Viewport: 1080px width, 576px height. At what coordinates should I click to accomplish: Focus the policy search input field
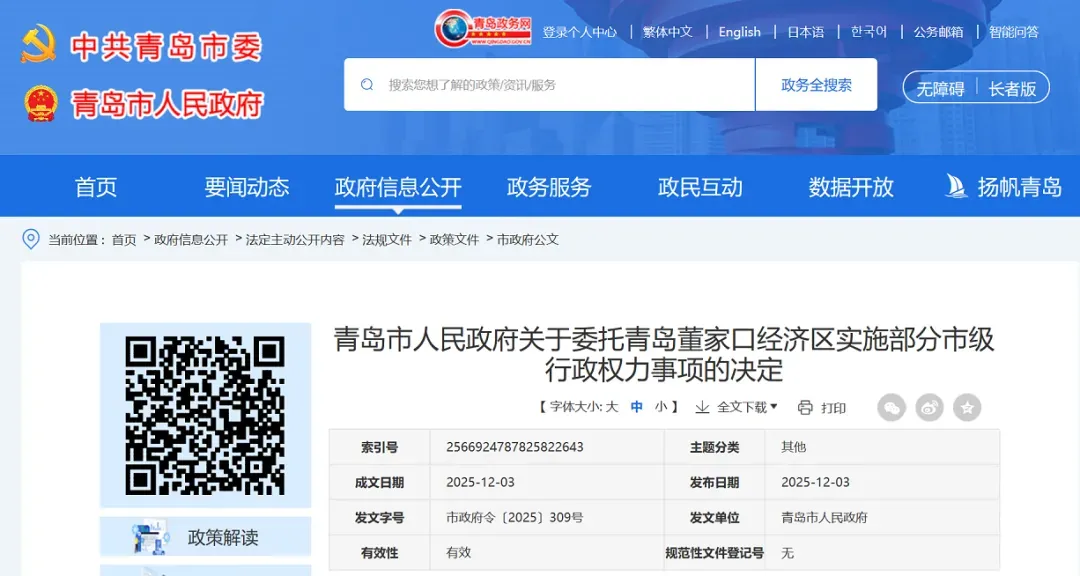point(550,85)
